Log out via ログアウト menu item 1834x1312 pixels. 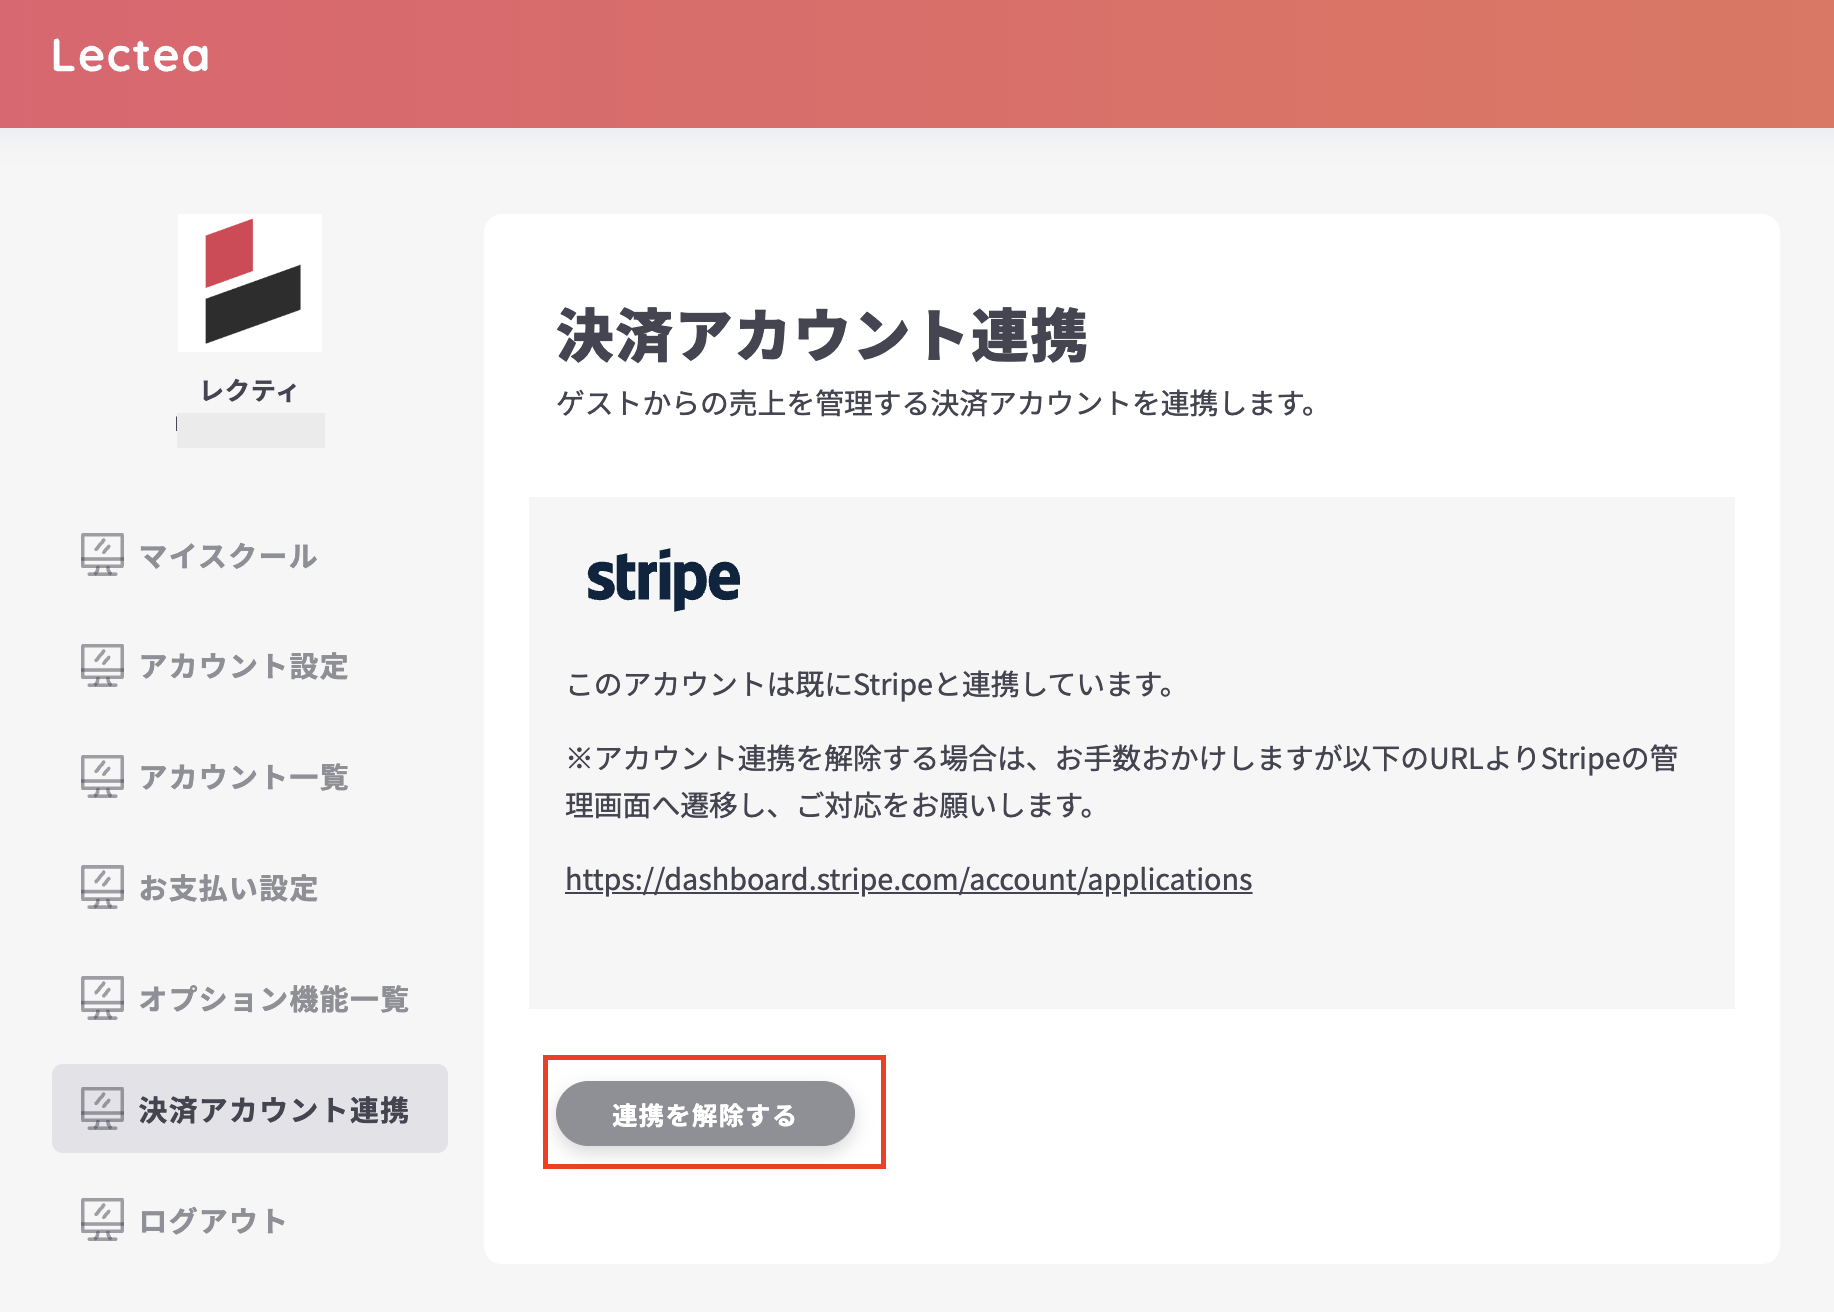click(x=213, y=1221)
